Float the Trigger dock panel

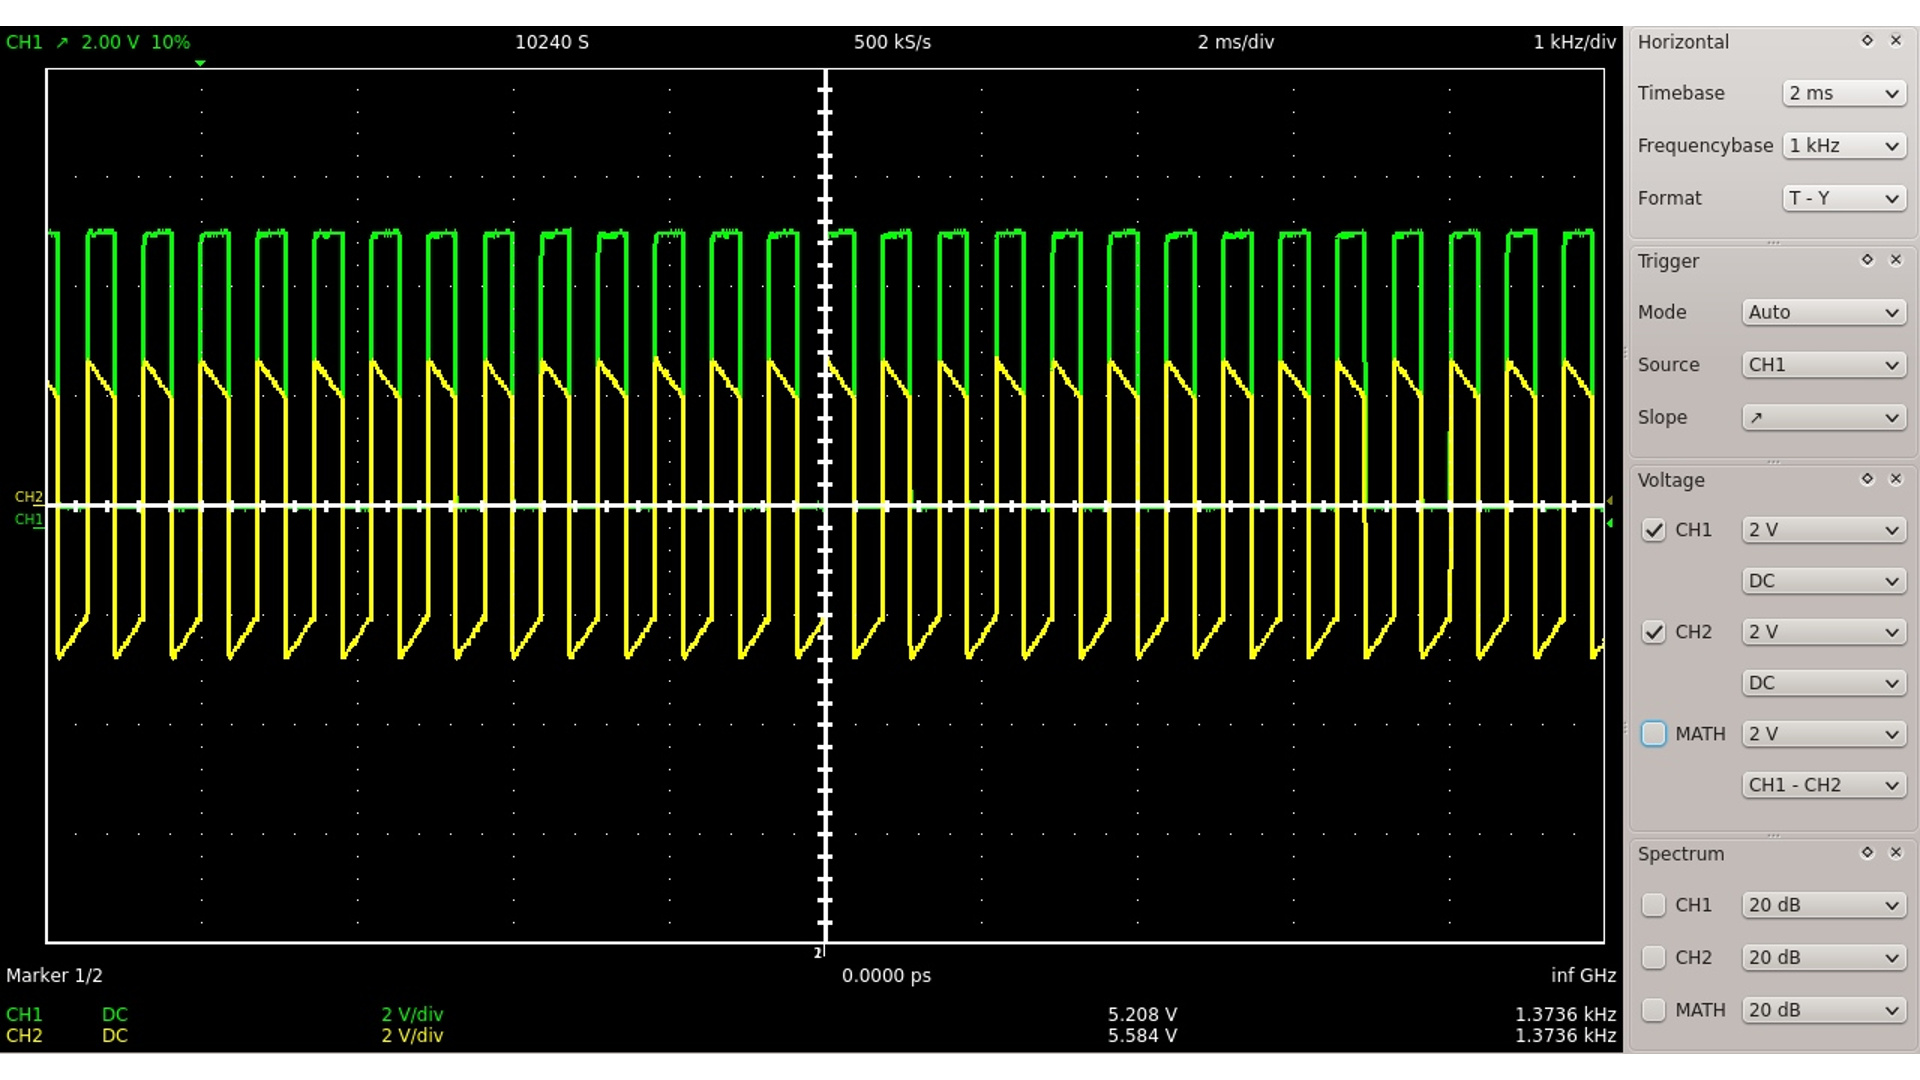(x=1867, y=260)
